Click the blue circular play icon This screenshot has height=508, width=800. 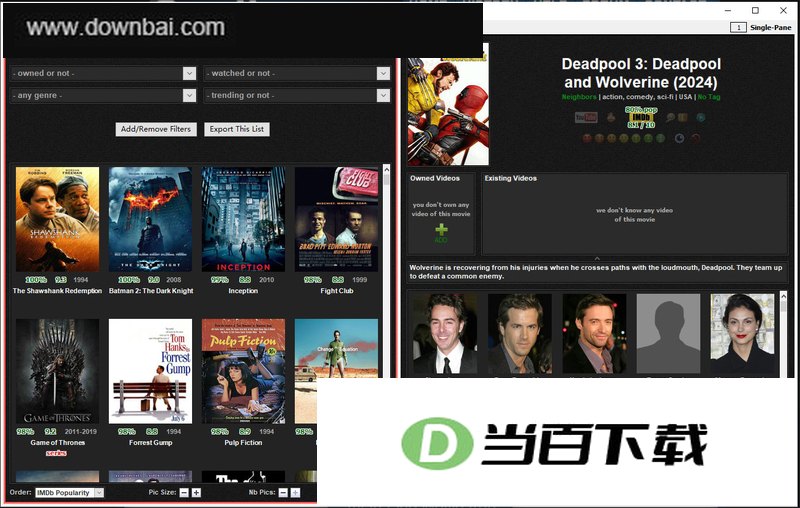[x=701, y=117]
